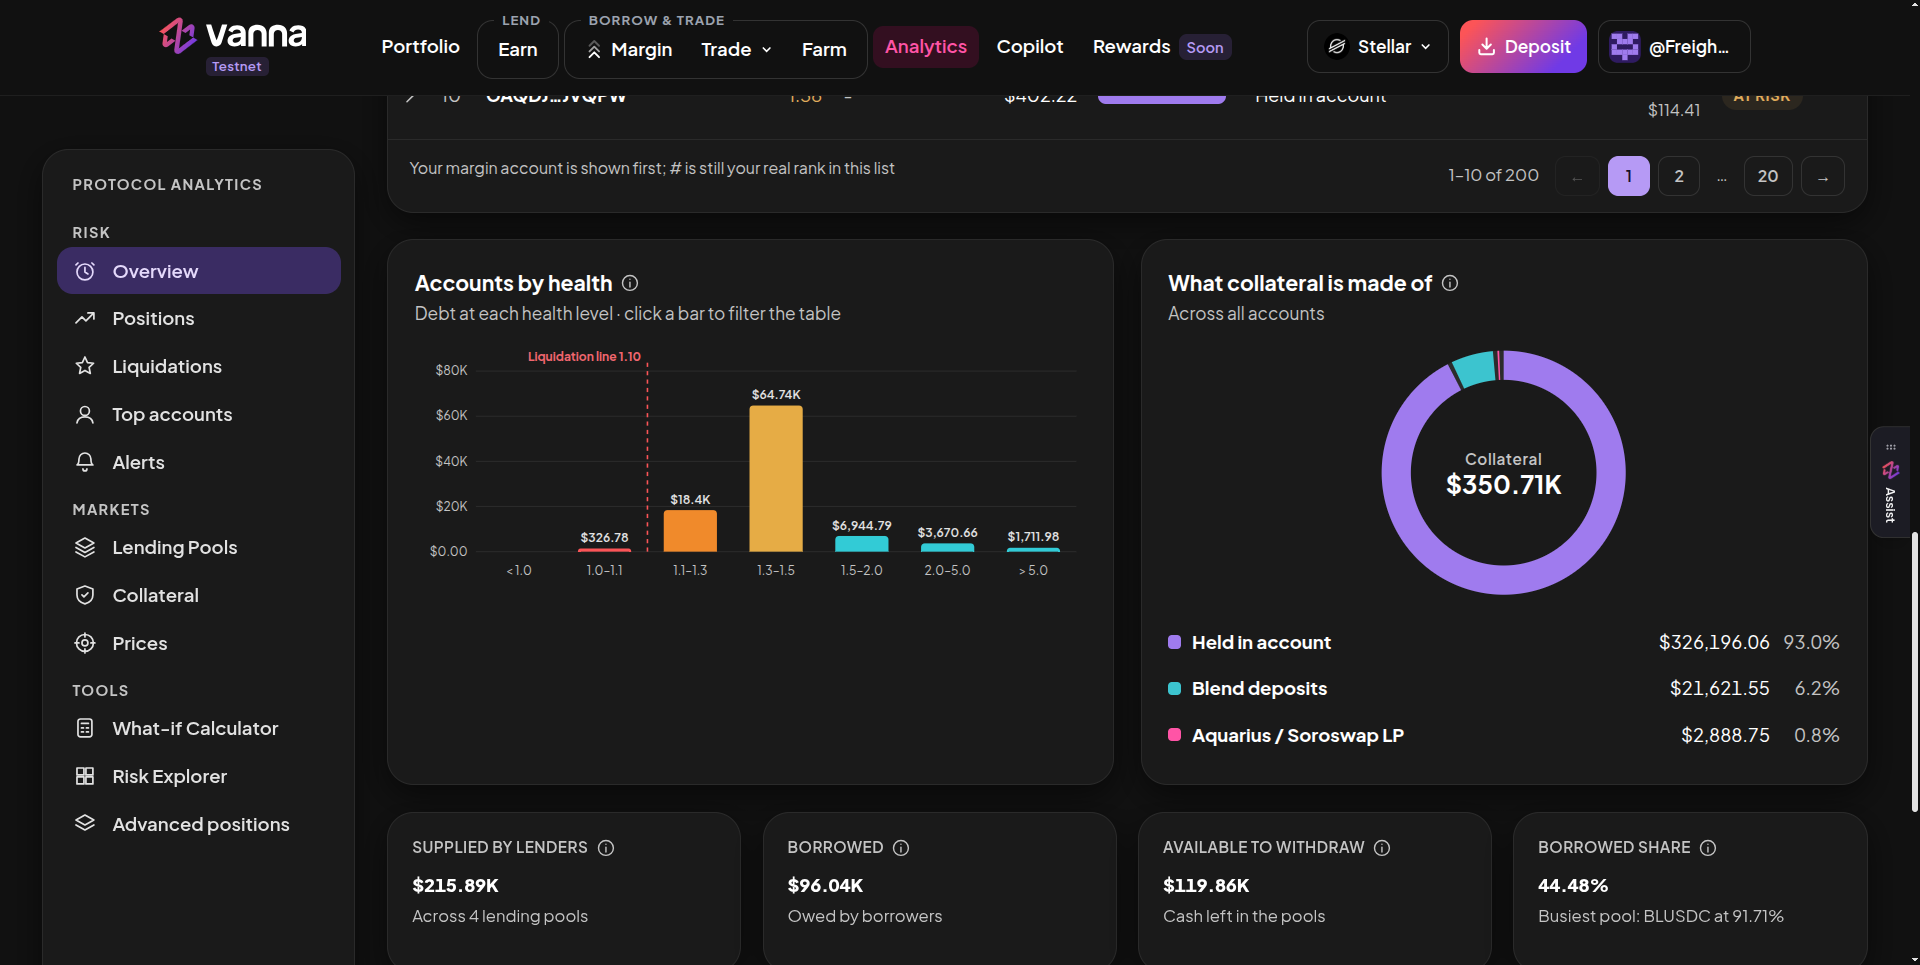Open the Assist side panel tab

pyautogui.click(x=1890, y=482)
